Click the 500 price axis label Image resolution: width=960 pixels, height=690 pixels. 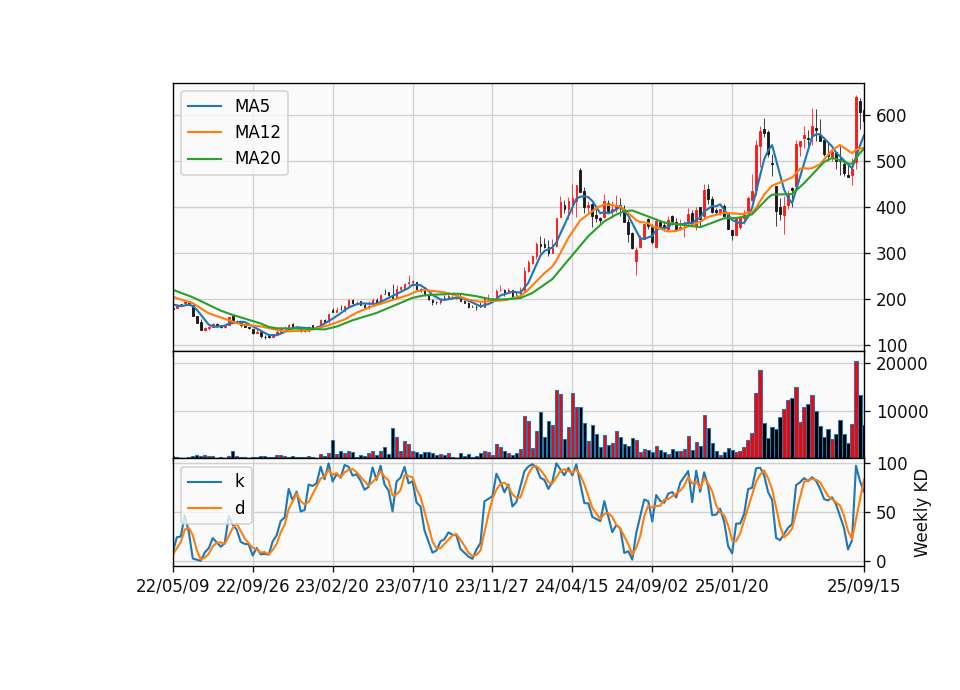click(891, 162)
